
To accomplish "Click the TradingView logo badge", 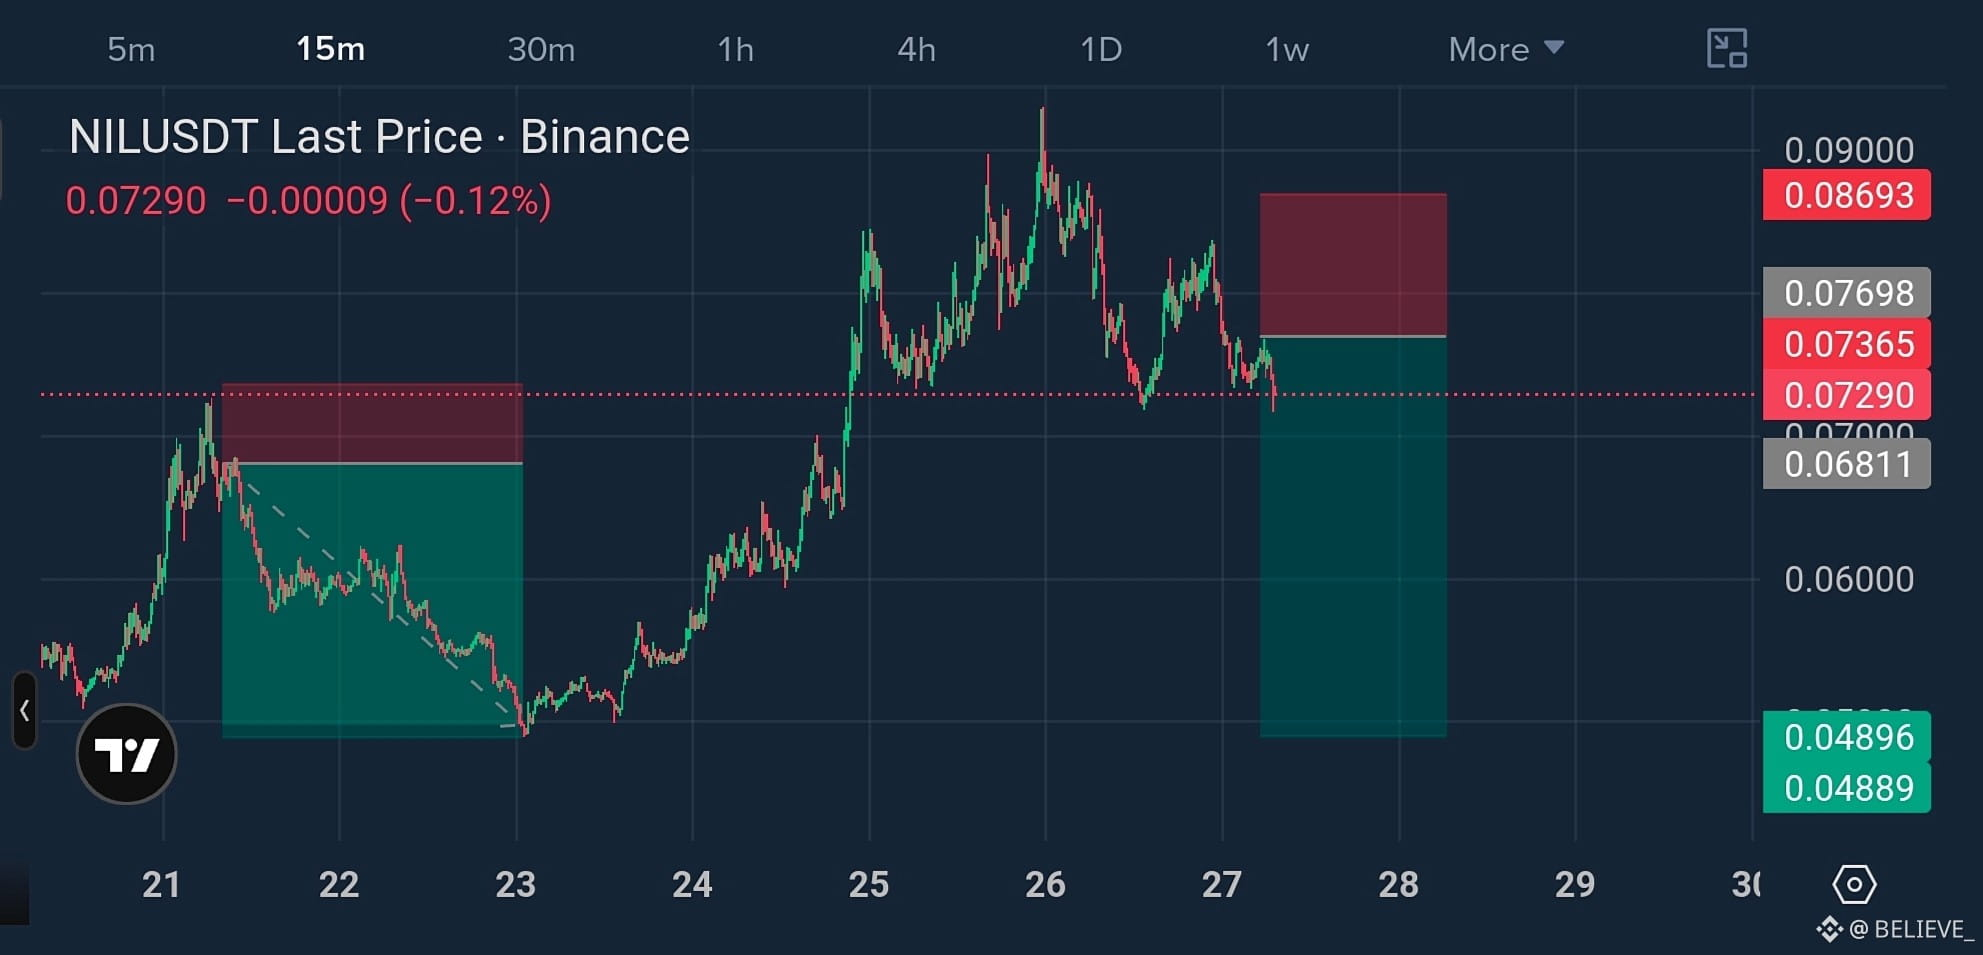I will click(x=127, y=754).
